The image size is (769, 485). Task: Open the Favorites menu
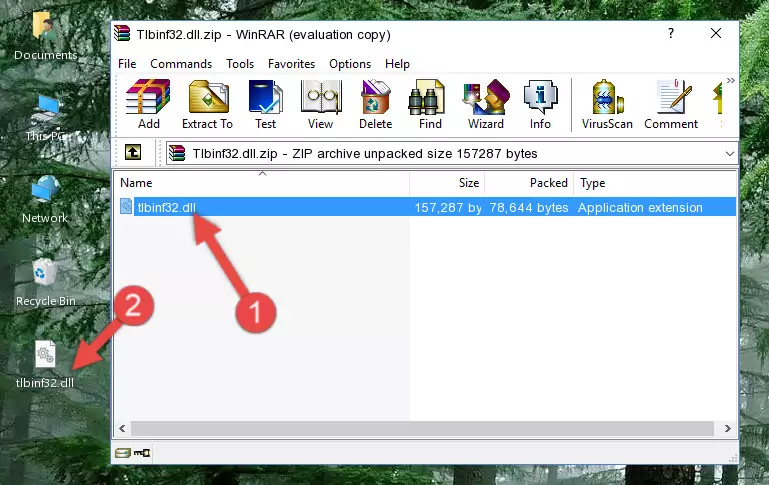click(x=291, y=64)
